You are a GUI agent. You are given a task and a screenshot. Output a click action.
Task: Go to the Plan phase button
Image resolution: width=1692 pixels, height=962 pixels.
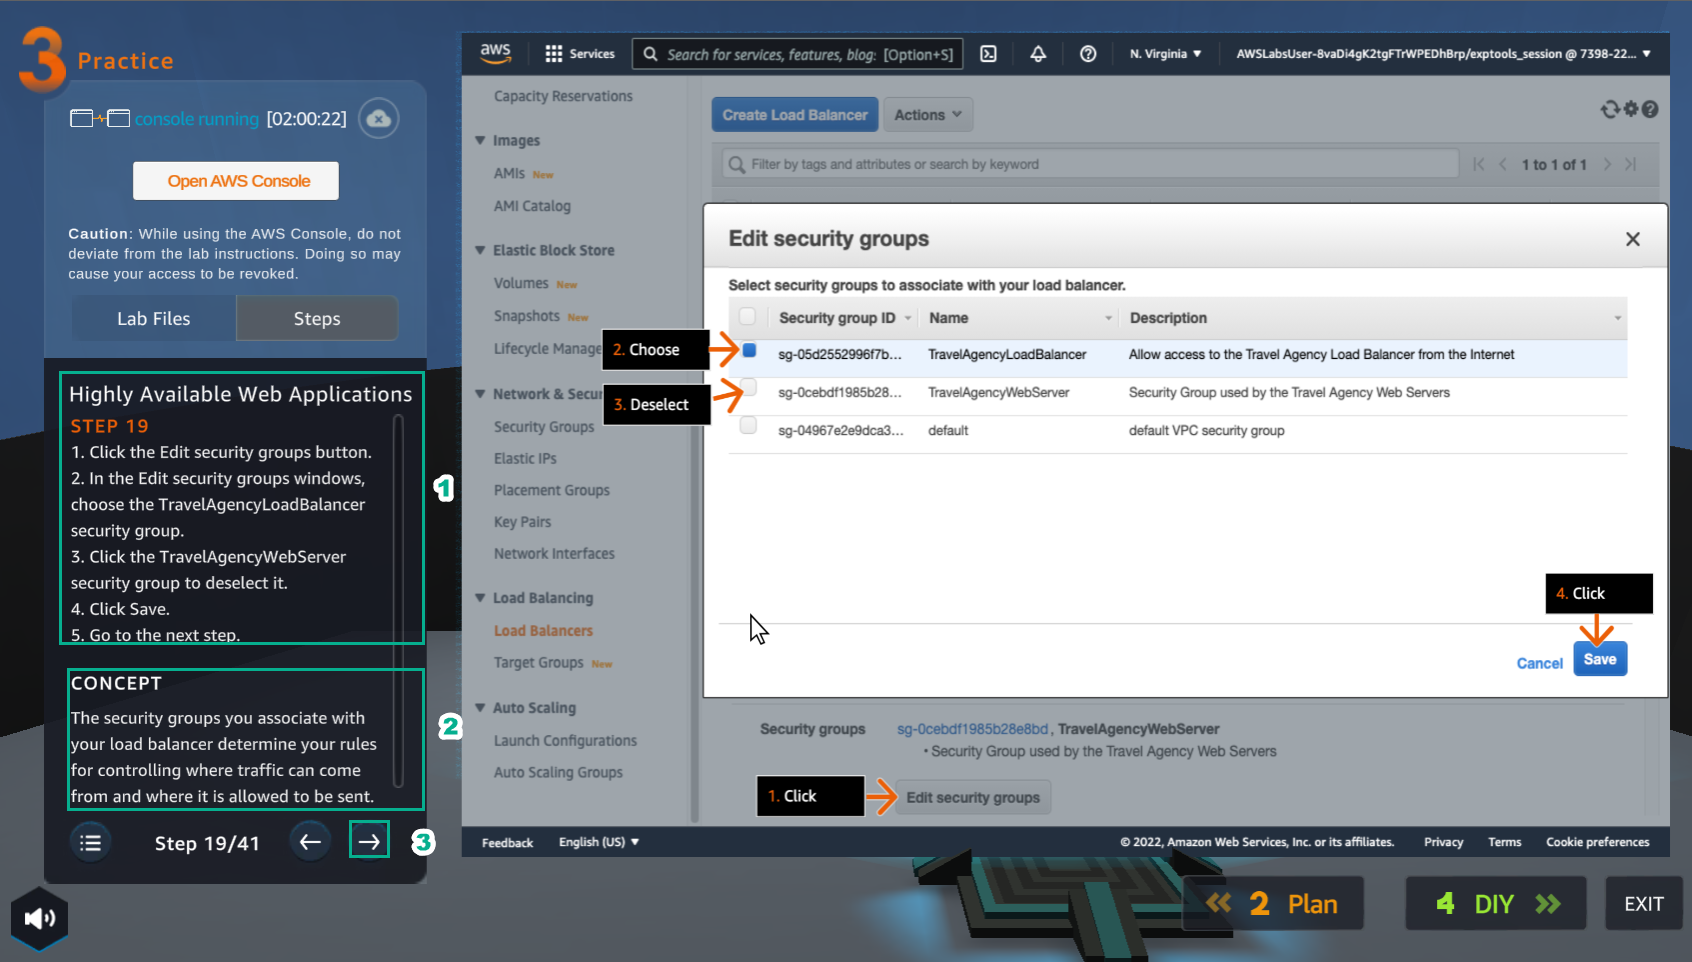(x=1273, y=904)
